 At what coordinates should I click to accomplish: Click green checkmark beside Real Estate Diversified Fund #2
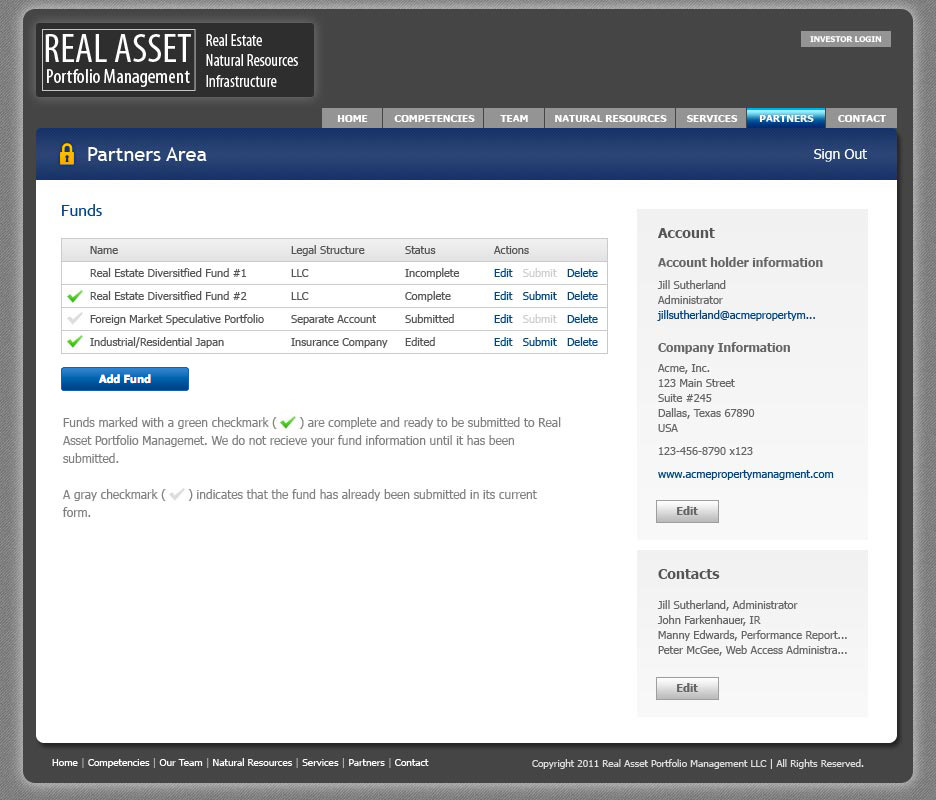[74, 296]
